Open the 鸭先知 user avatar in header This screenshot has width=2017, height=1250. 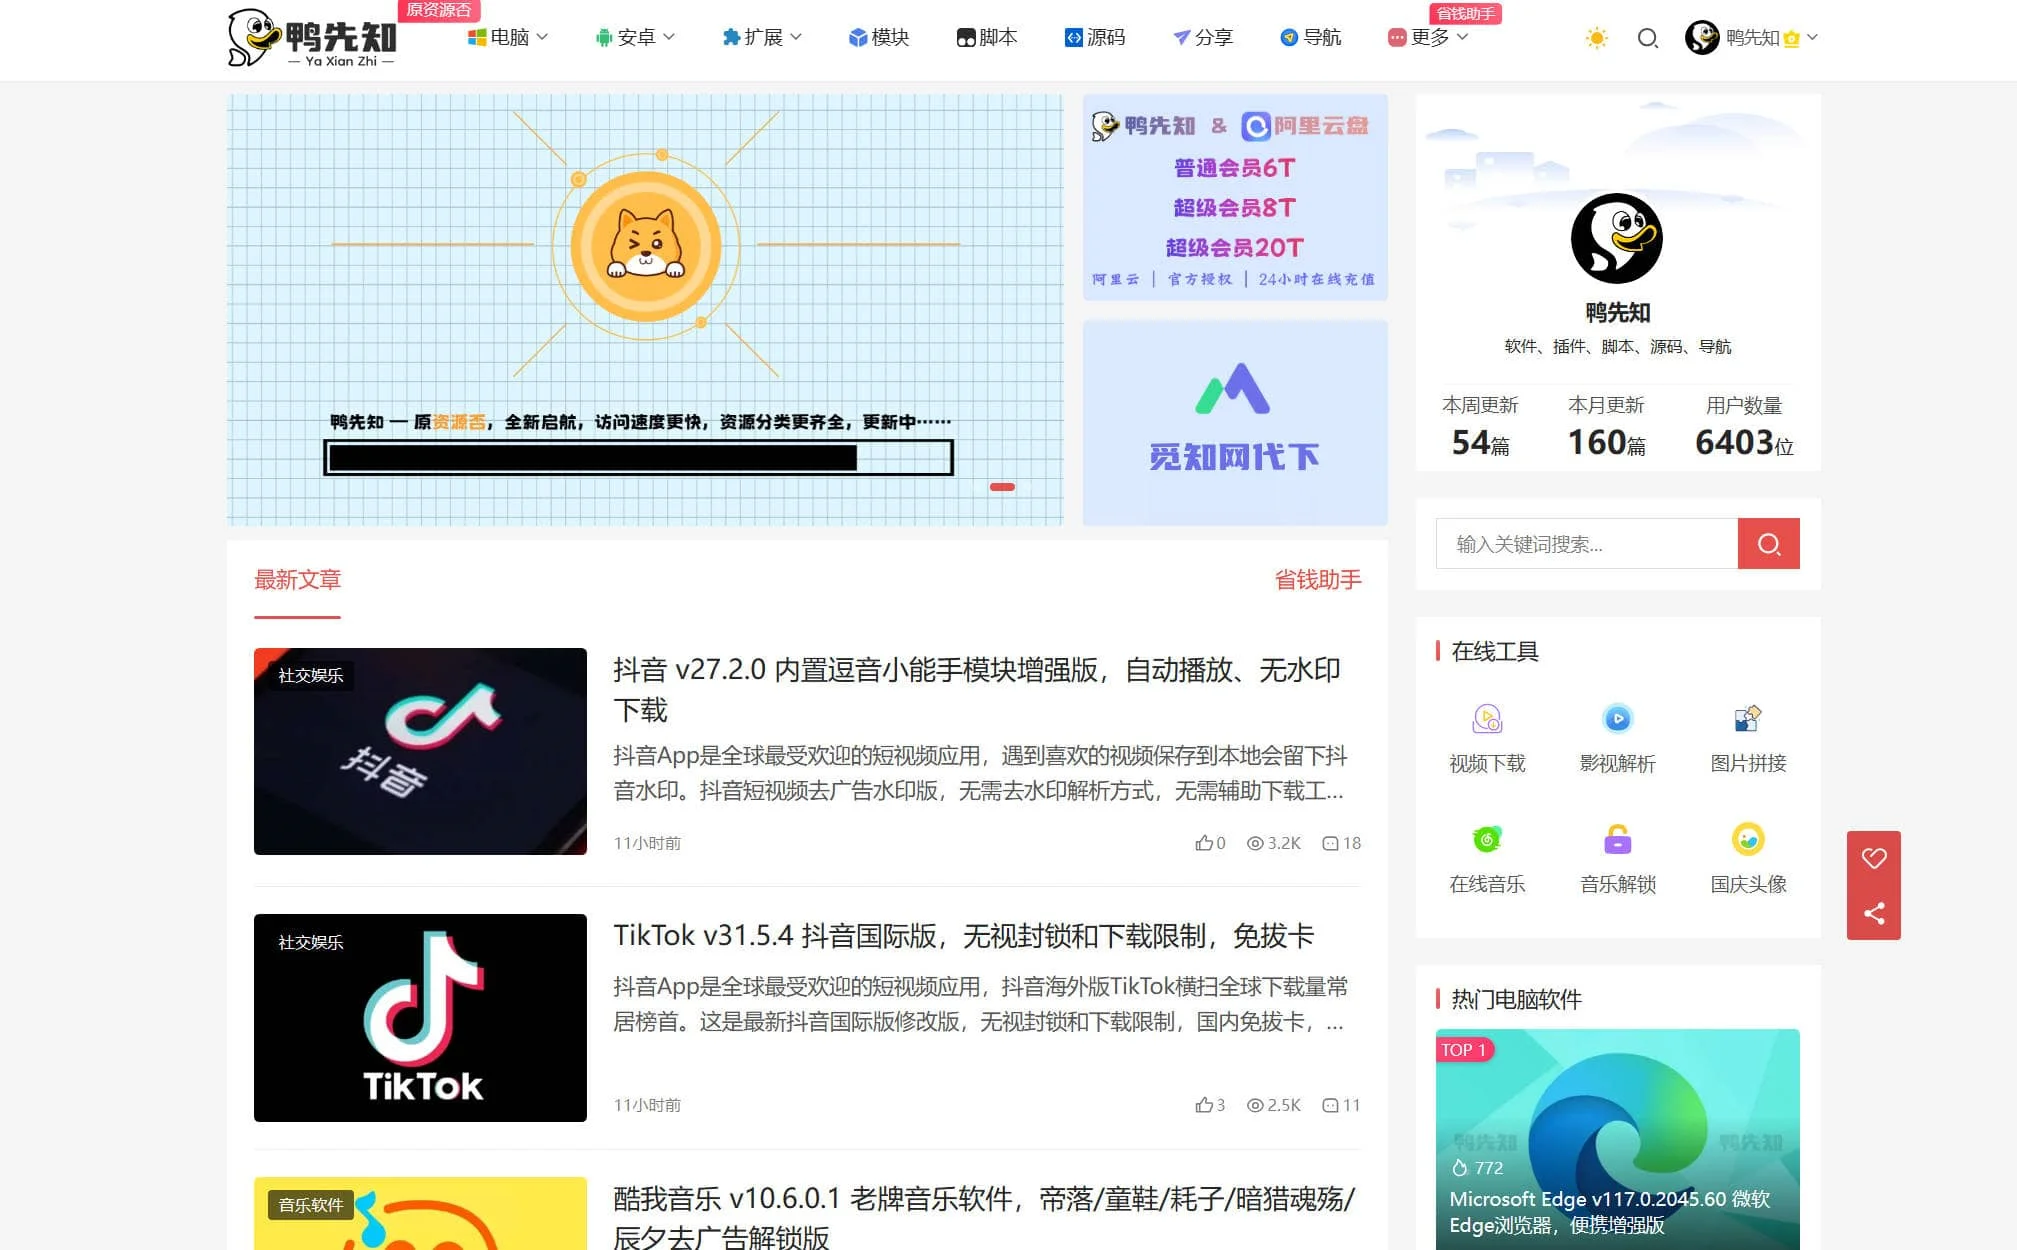[1701, 38]
